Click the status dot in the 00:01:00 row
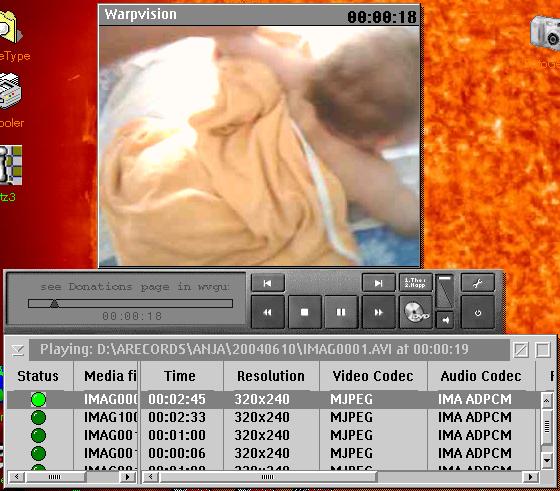560x491 pixels. 39,435
